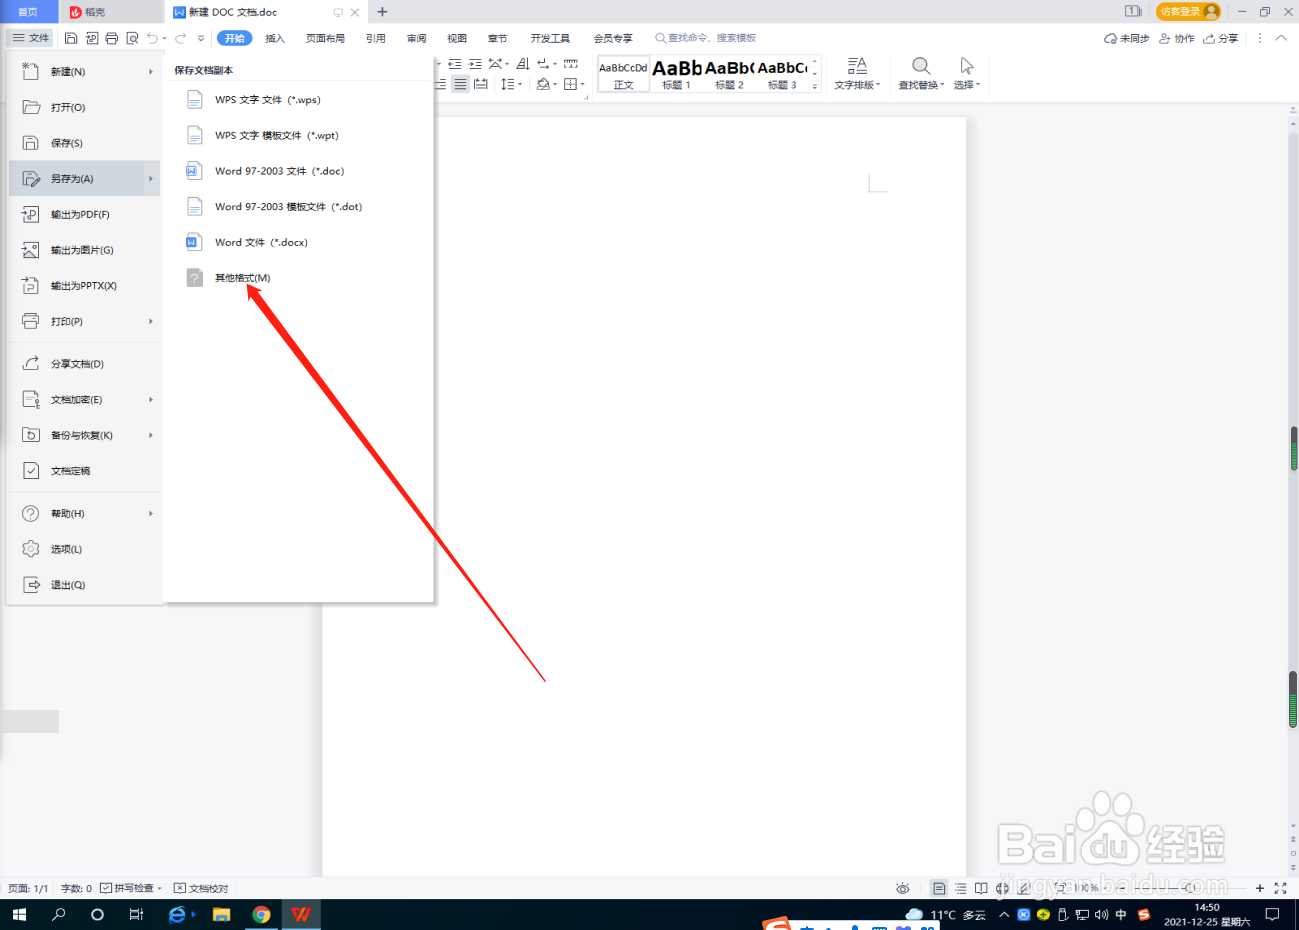The height and width of the screenshot is (930, 1299).
Task: Click the save icon in quick access toolbar
Action: [x=71, y=38]
